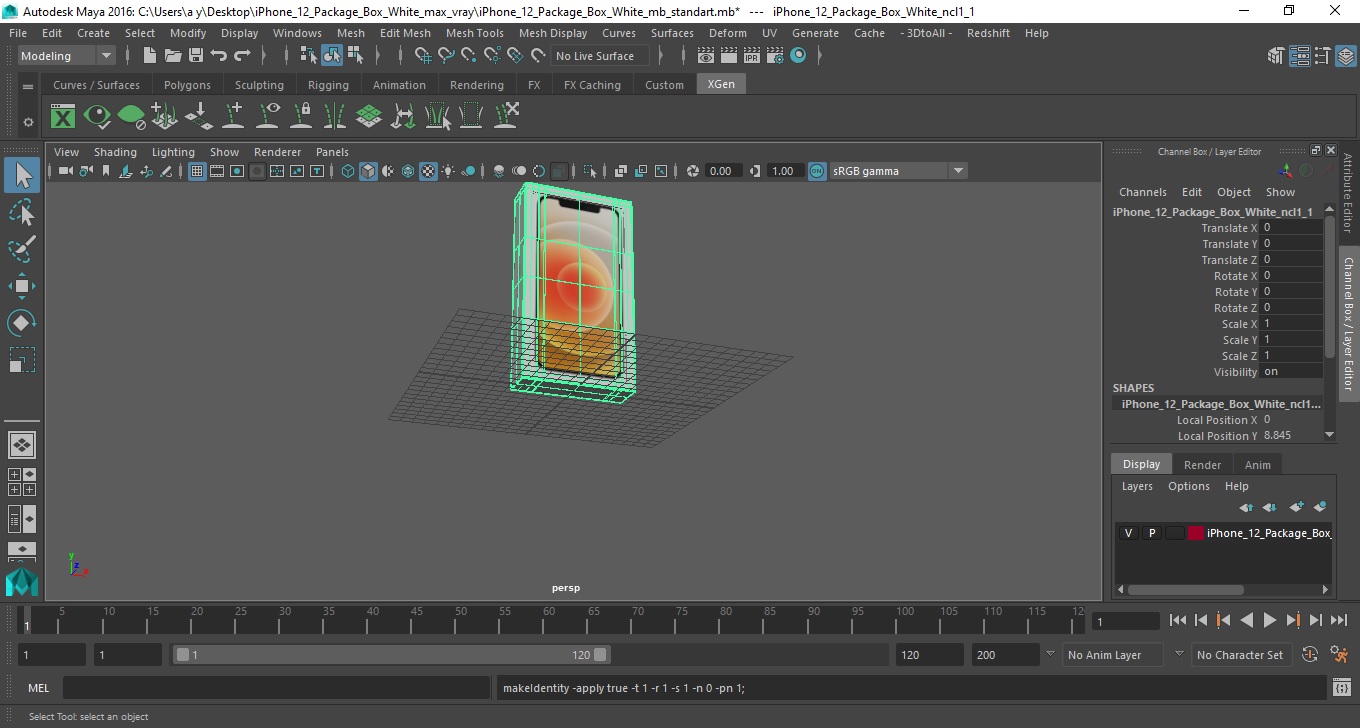Create a new scene via toolbar icon
The width and height of the screenshot is (1360, 728).
150,56
